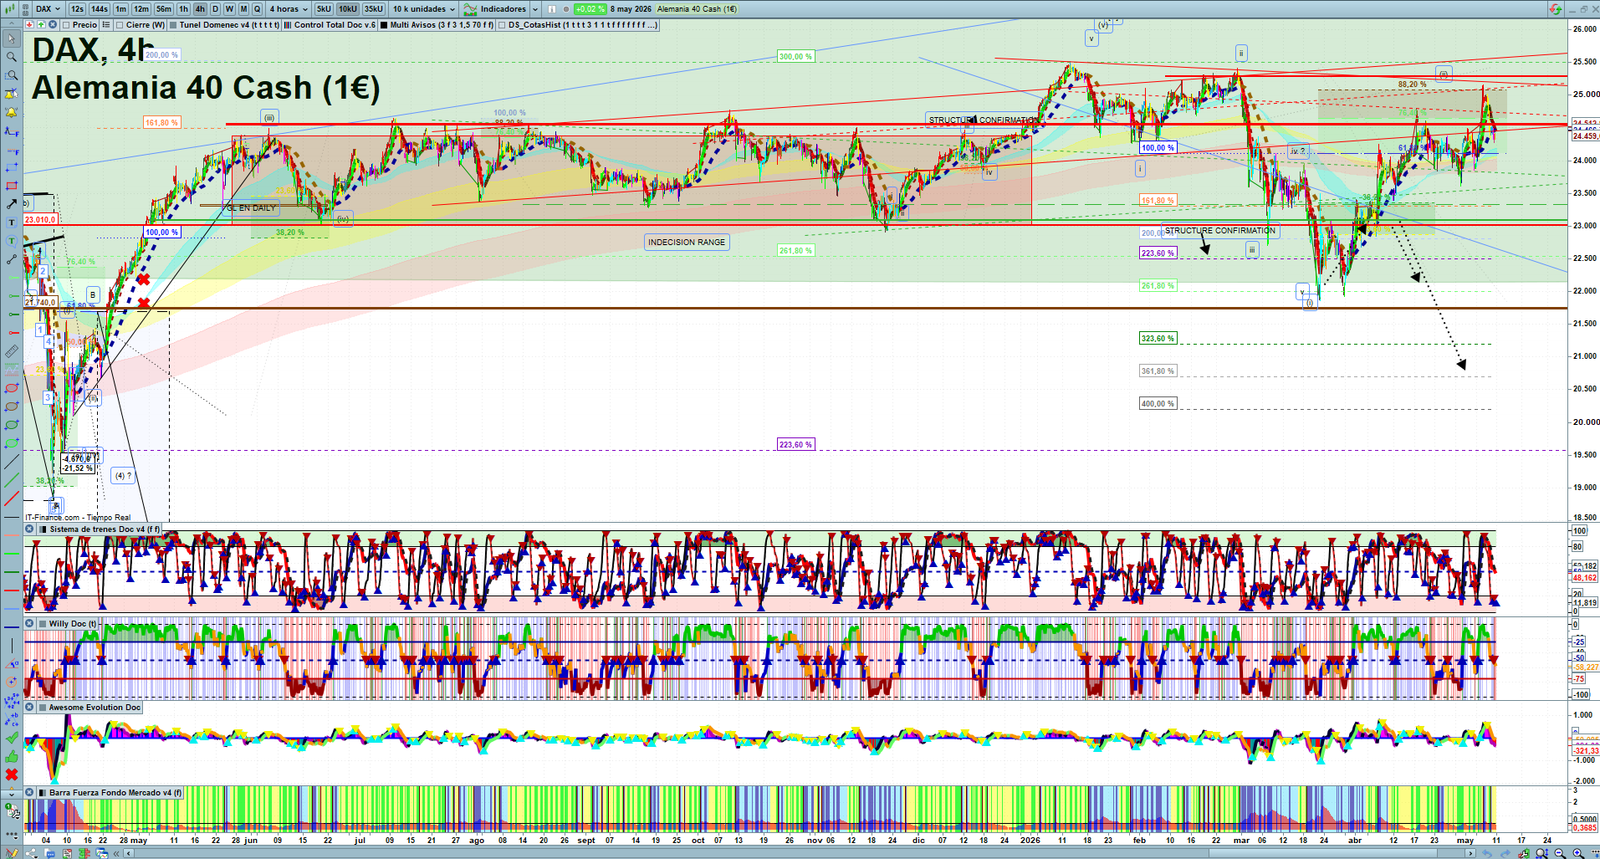
Task: Click the 400,00 % Fibonacci level label
Action: (x=1158, y=404)
